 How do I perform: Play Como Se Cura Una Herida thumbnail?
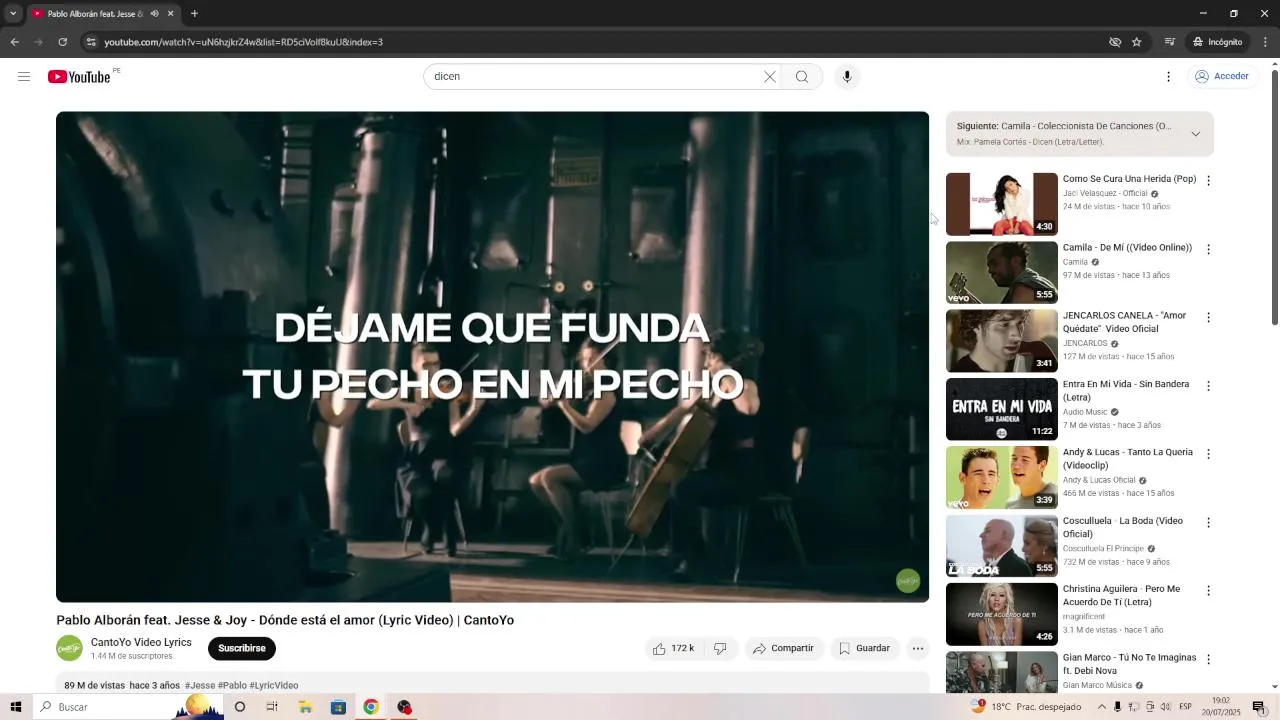tap(1002, 204)
